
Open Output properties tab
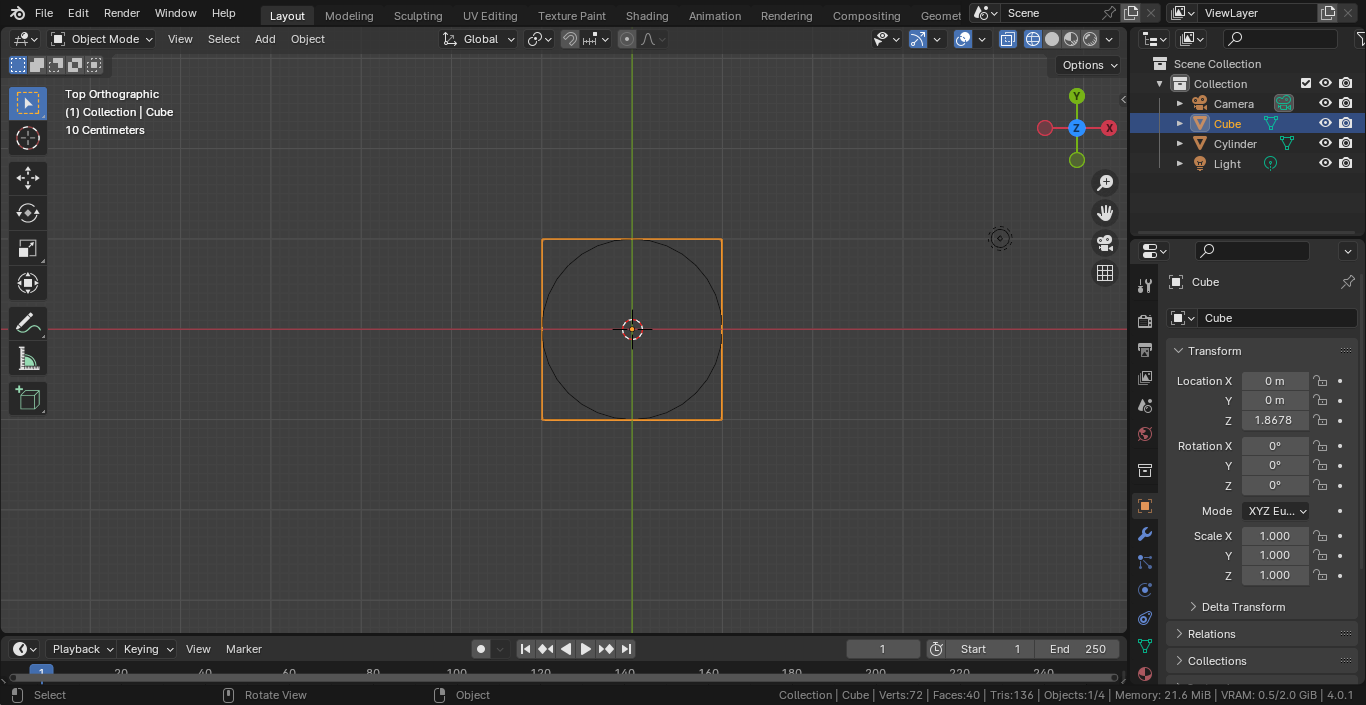[x=1145, y=350]
